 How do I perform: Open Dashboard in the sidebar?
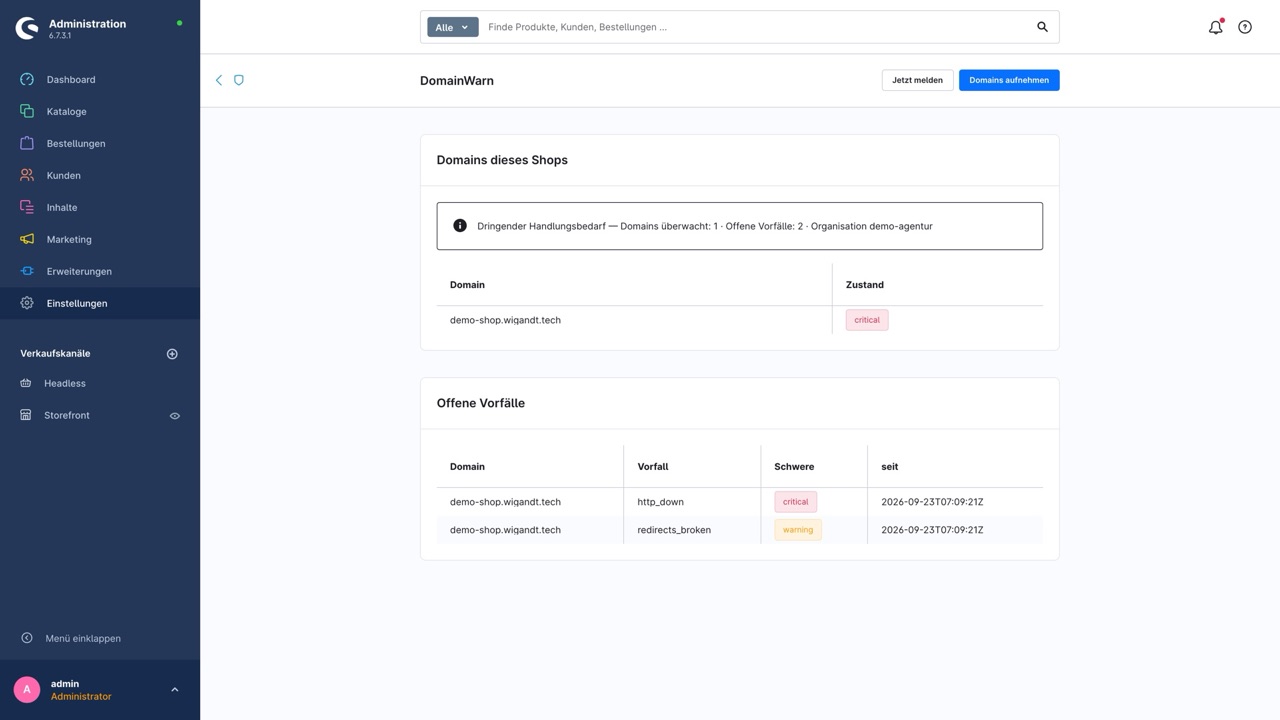(x=71, y=79)
